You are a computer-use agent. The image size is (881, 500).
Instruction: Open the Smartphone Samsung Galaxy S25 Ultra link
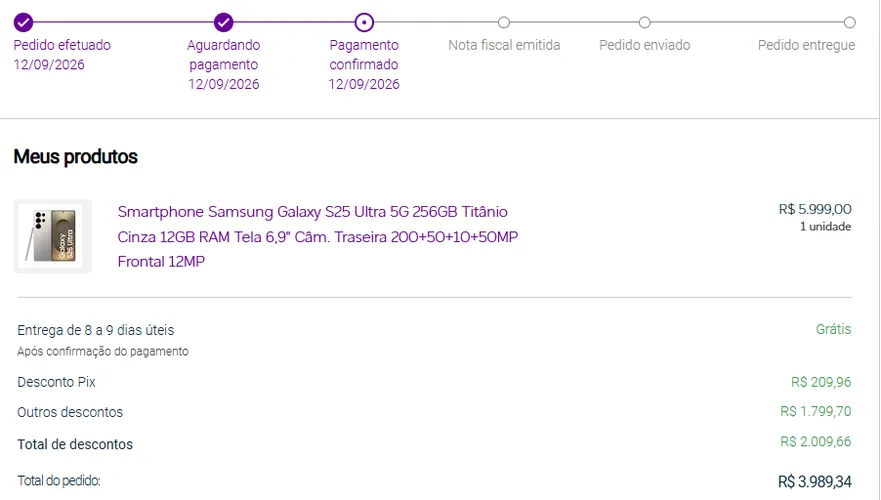coord(317,237)
